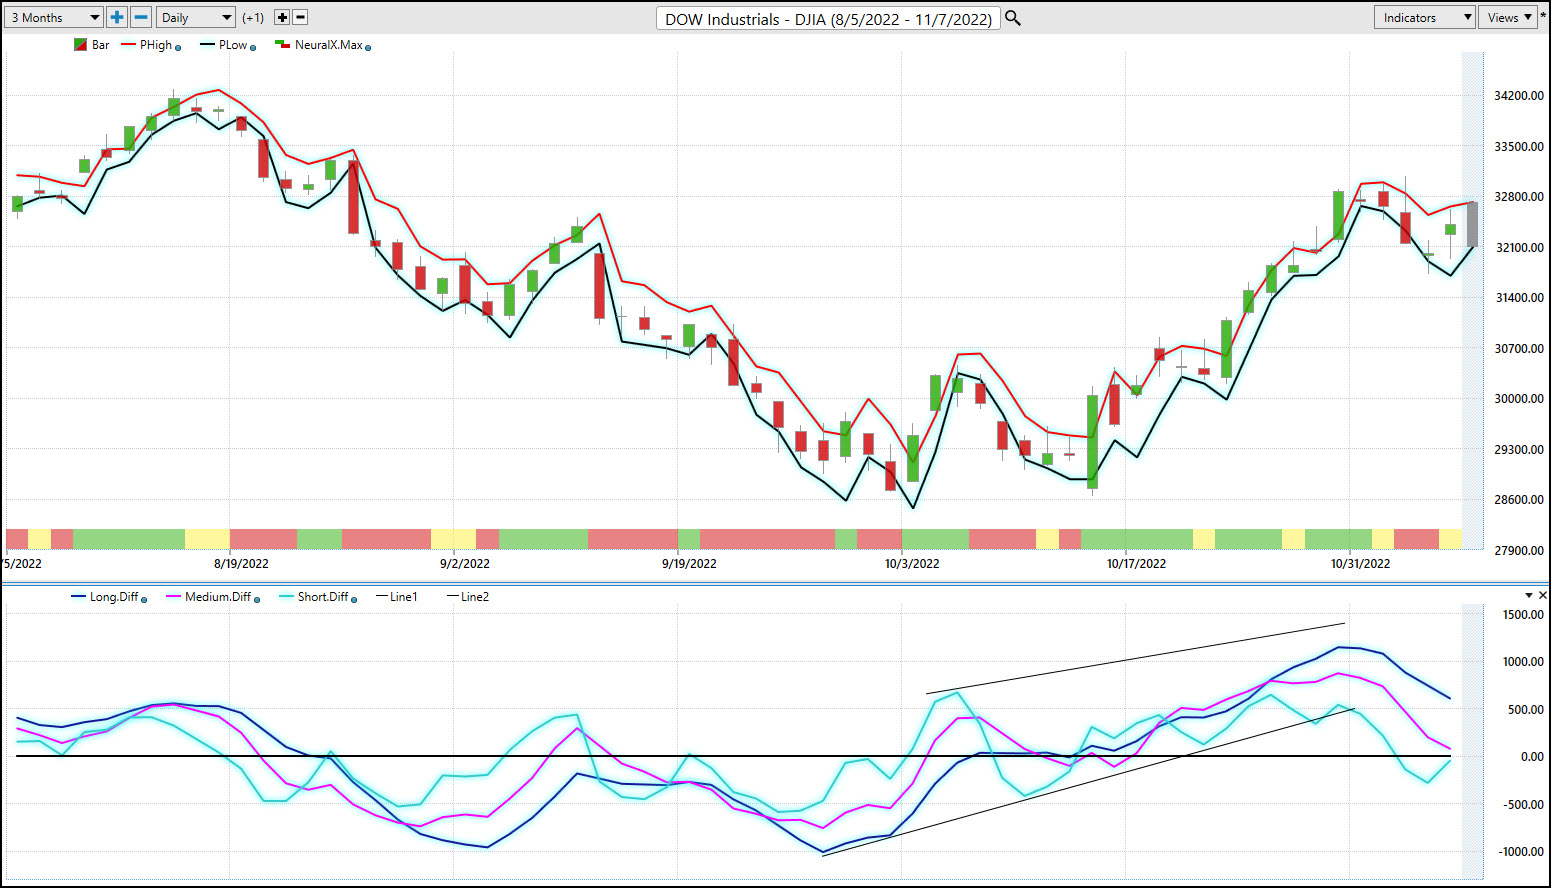This screenshot has width=1551, height=888.
Task: Click the cyan Short.Diff line icon
Action: click(x=287, y=597)
